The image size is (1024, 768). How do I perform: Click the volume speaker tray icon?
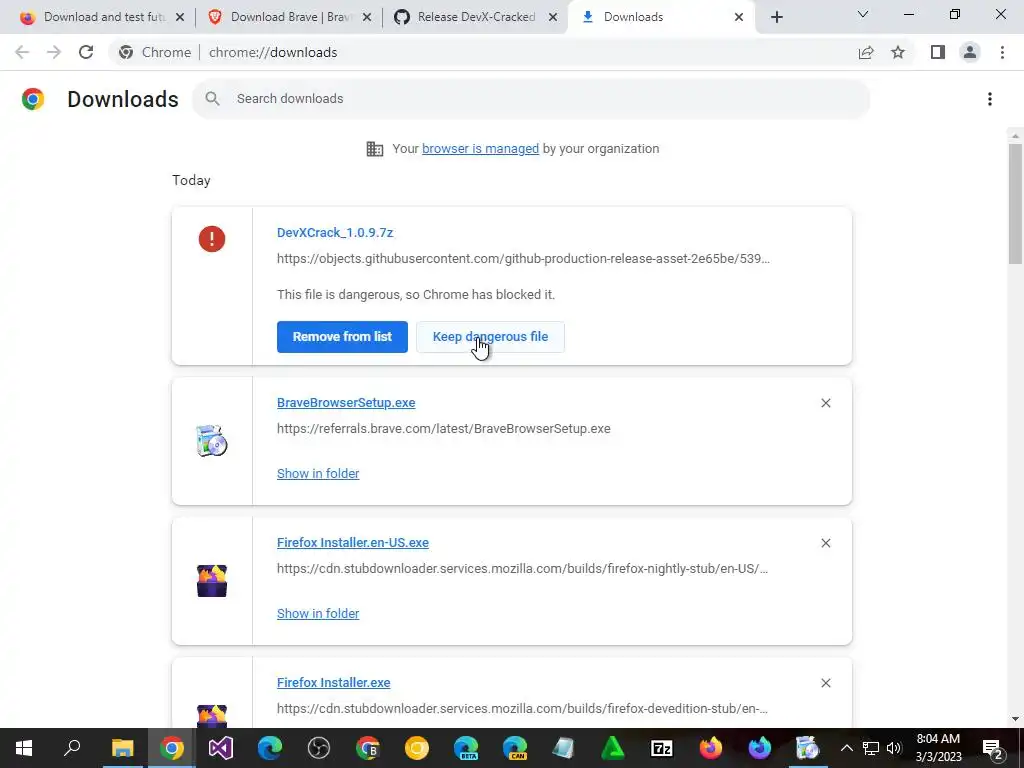894,748
